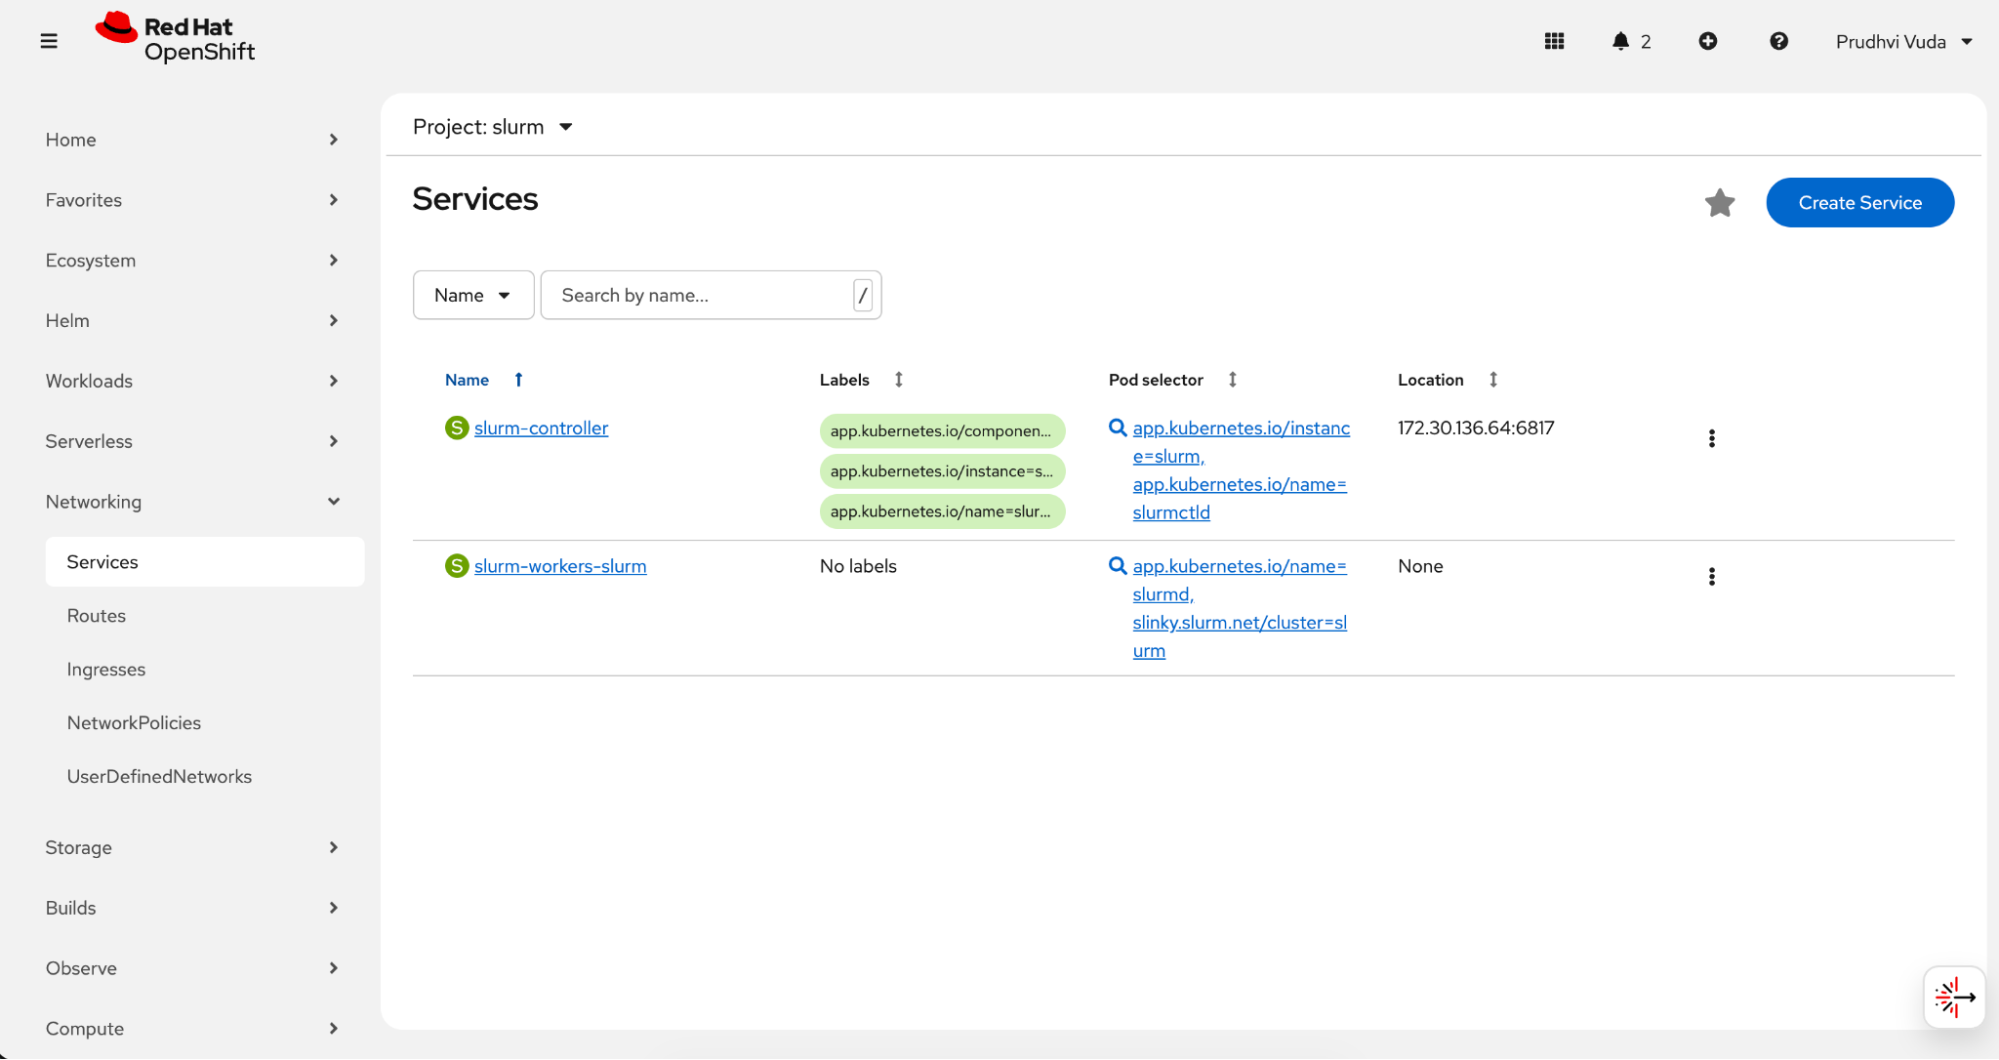The image size is (1999, 1060).
Task: Click the plus import/add icon
Action: [x=1707, y=41]
